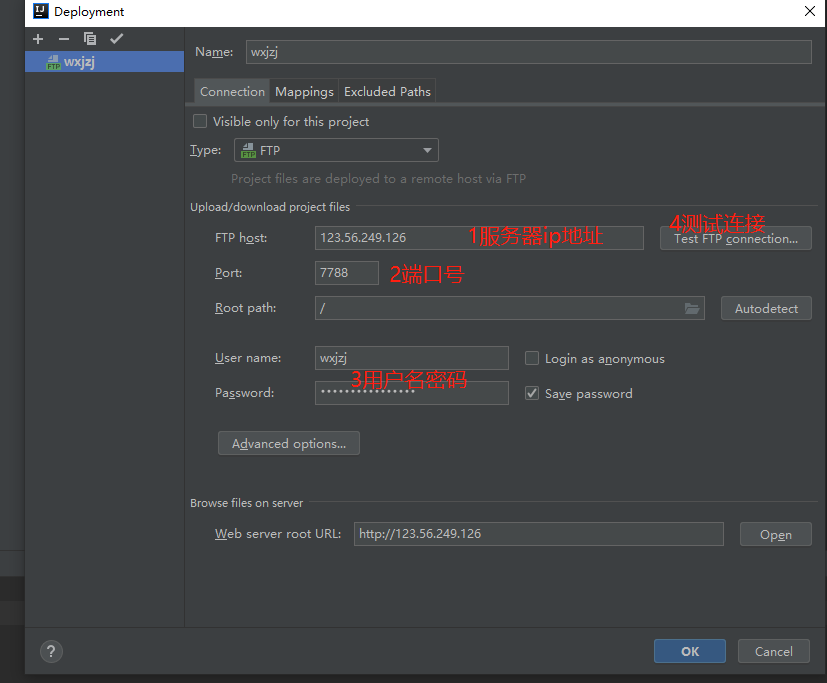Open the help icon at bottom left
The height and width of the screenshot is (683, 827).
(x=50, y=651)
